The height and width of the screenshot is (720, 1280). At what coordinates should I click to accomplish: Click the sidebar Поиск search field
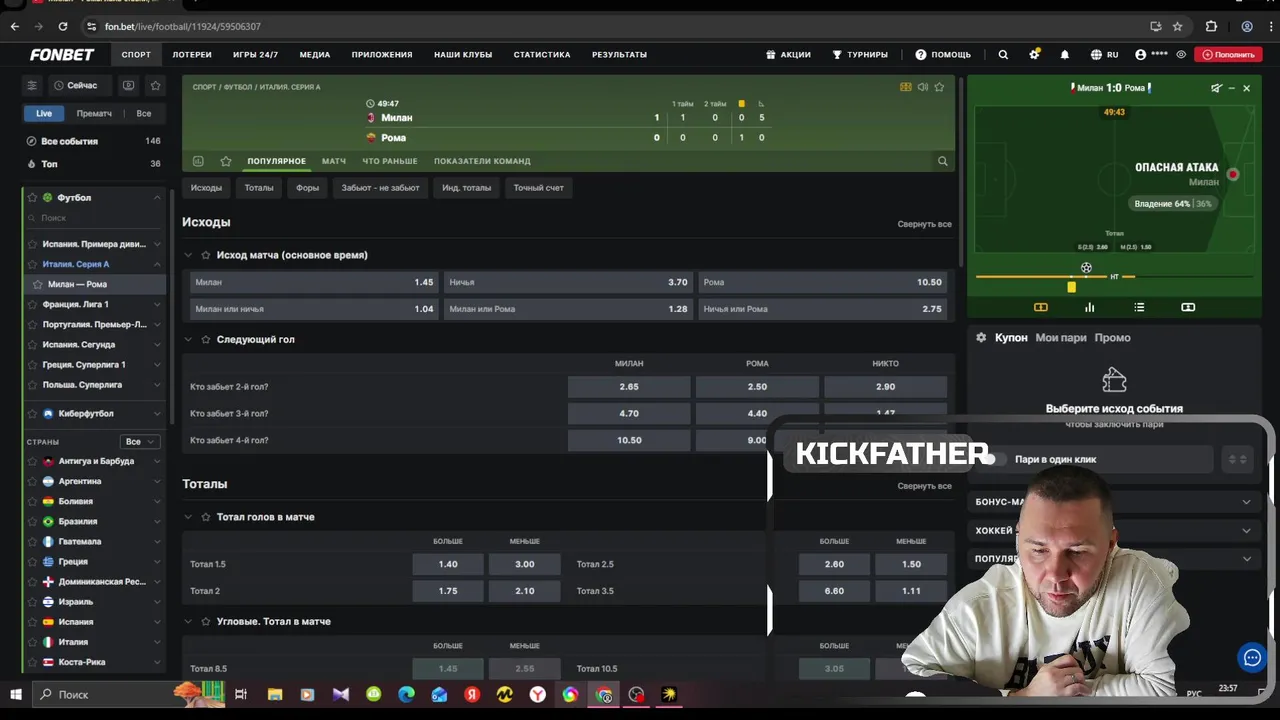(95, 218)
